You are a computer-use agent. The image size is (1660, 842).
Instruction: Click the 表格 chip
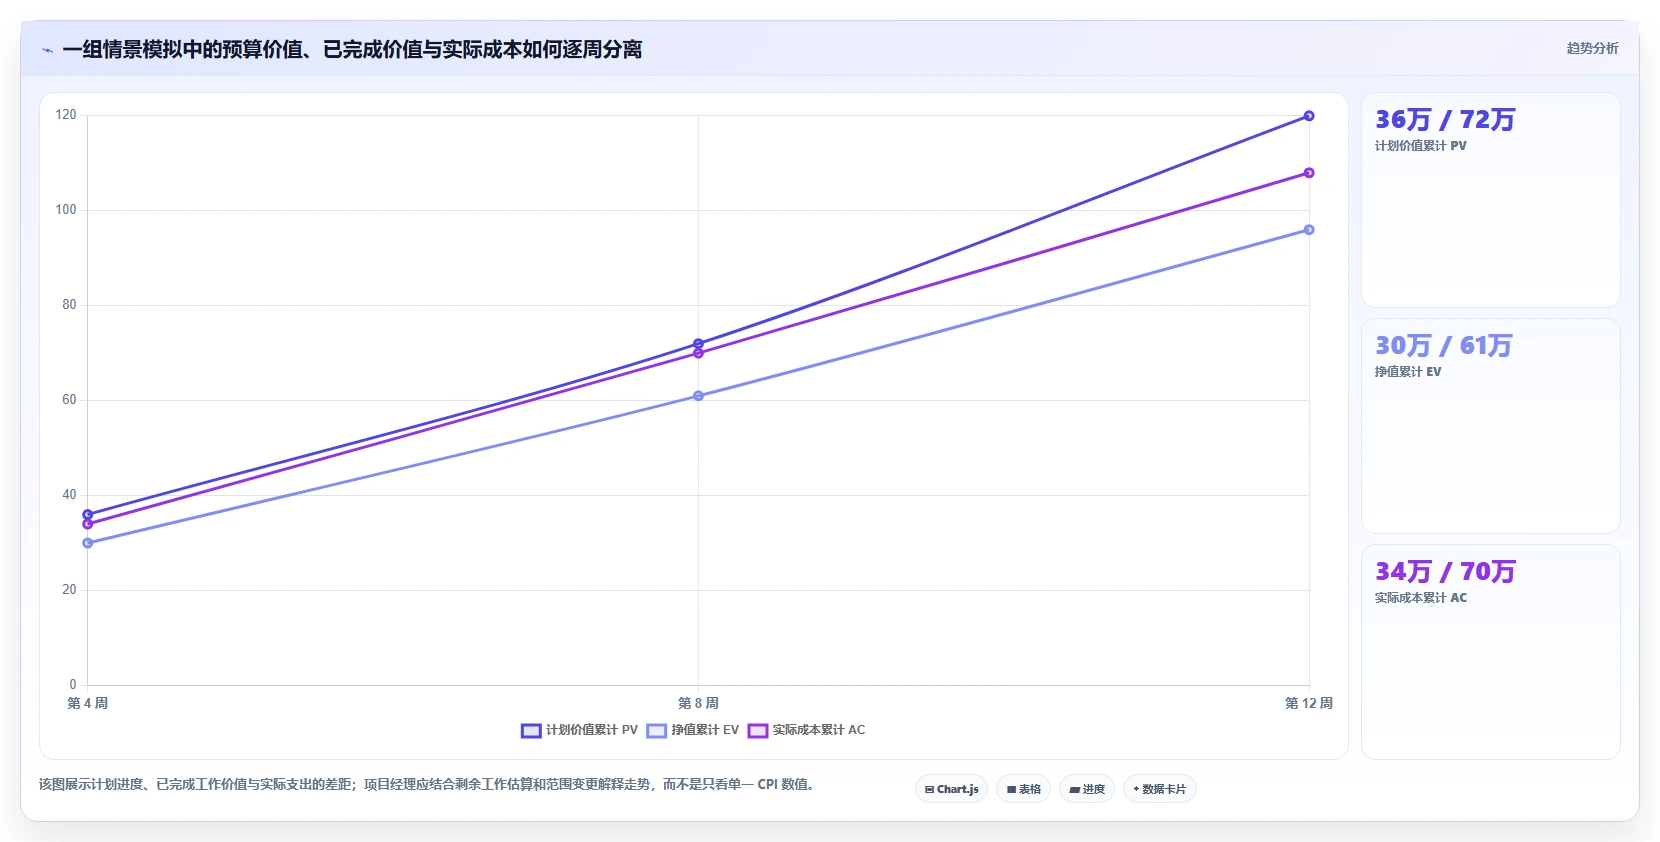(1023, 789)
